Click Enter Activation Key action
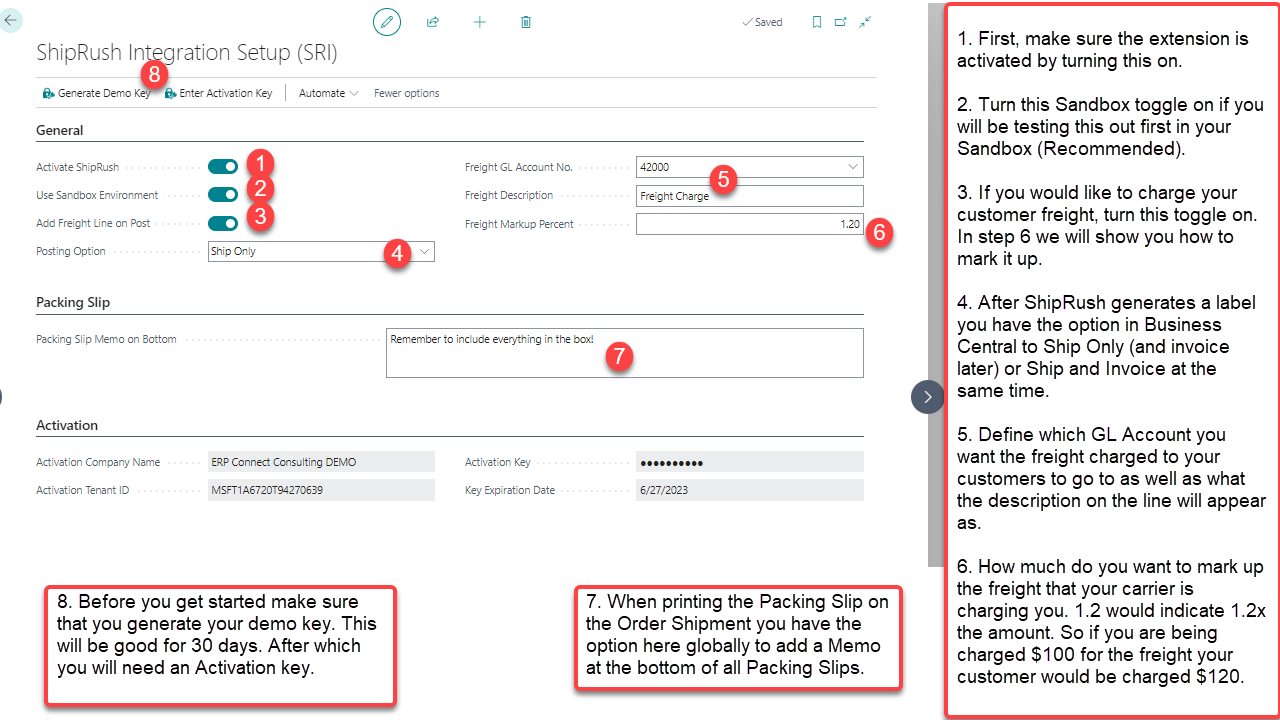The height and width of the screenshot is (720, 1280). [218, 93]
